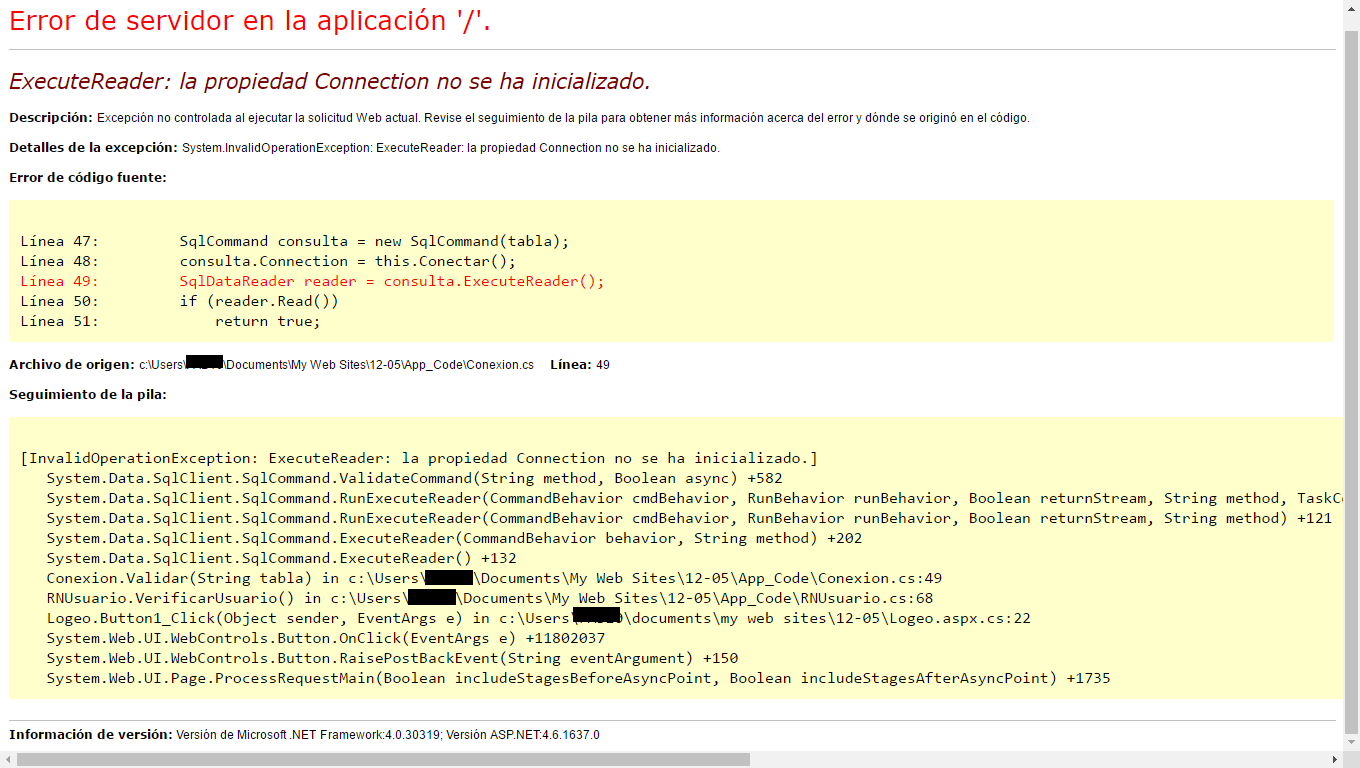1360x768 pixels.
Task: Click the italic ExecuteReader error subtitle
Action: click(330, 81)
